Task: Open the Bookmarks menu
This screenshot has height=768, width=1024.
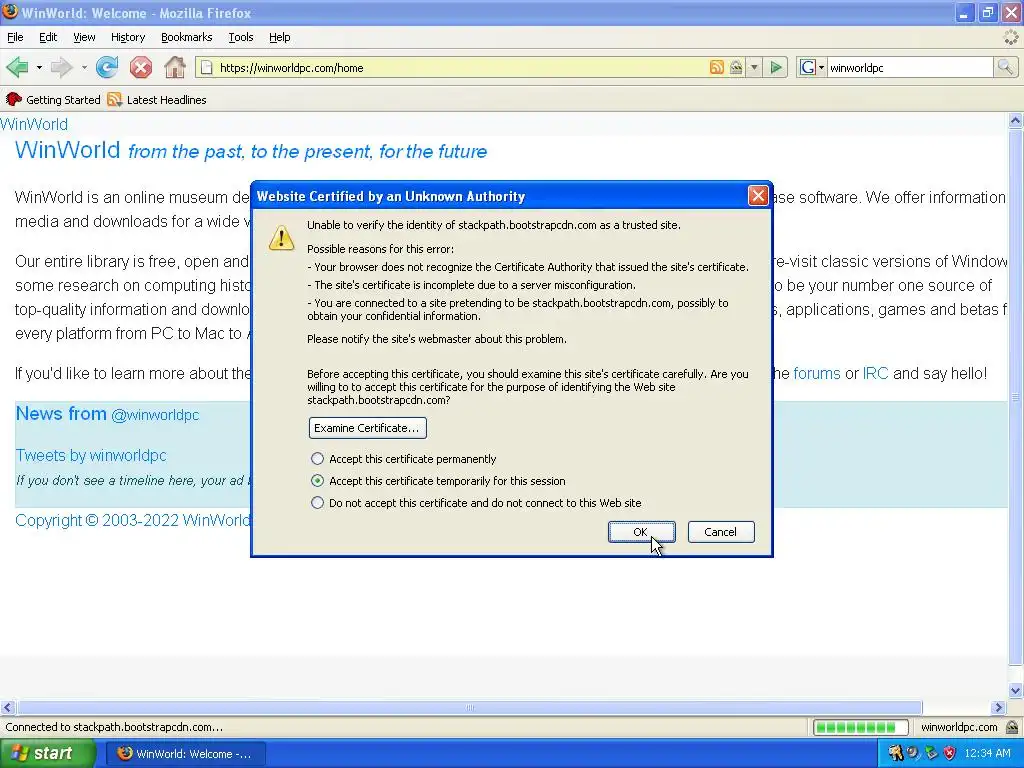Action: coord(187,37)
